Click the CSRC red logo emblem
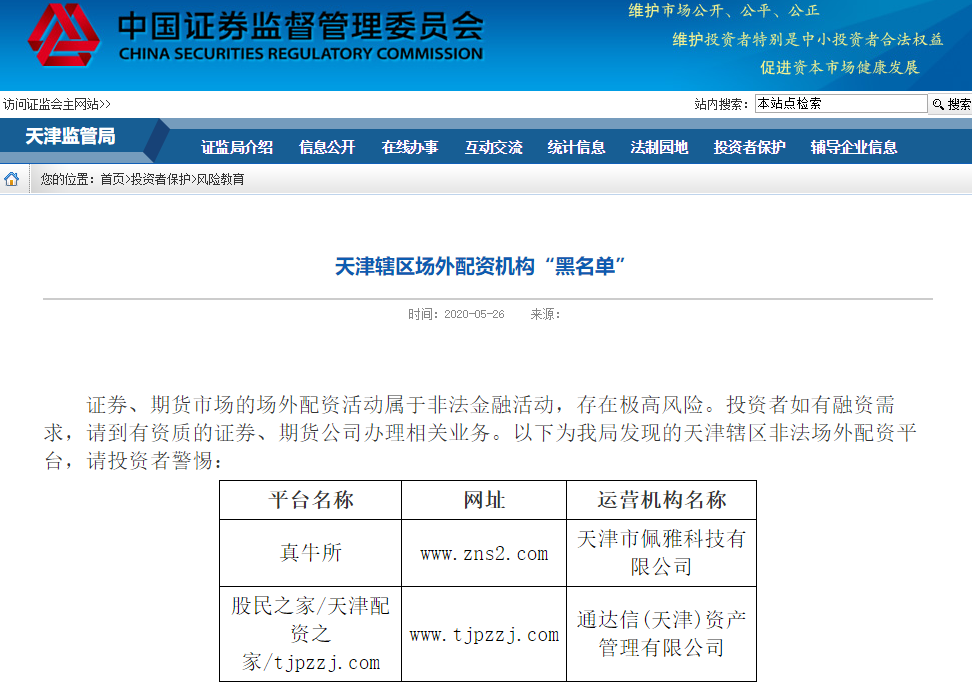Viewport: 972px width, 685px height. (65, 38)
